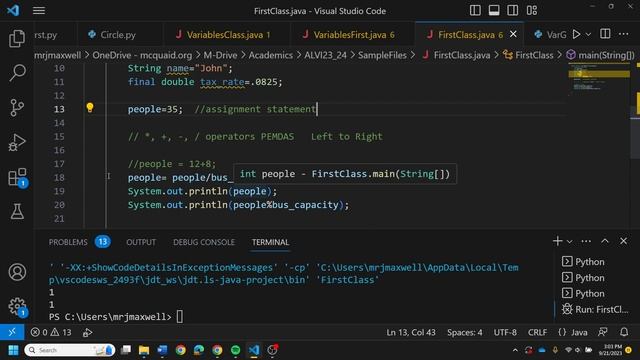
Task: Open editor More Actions ellipsis
Action: click(x=623, y=34)
